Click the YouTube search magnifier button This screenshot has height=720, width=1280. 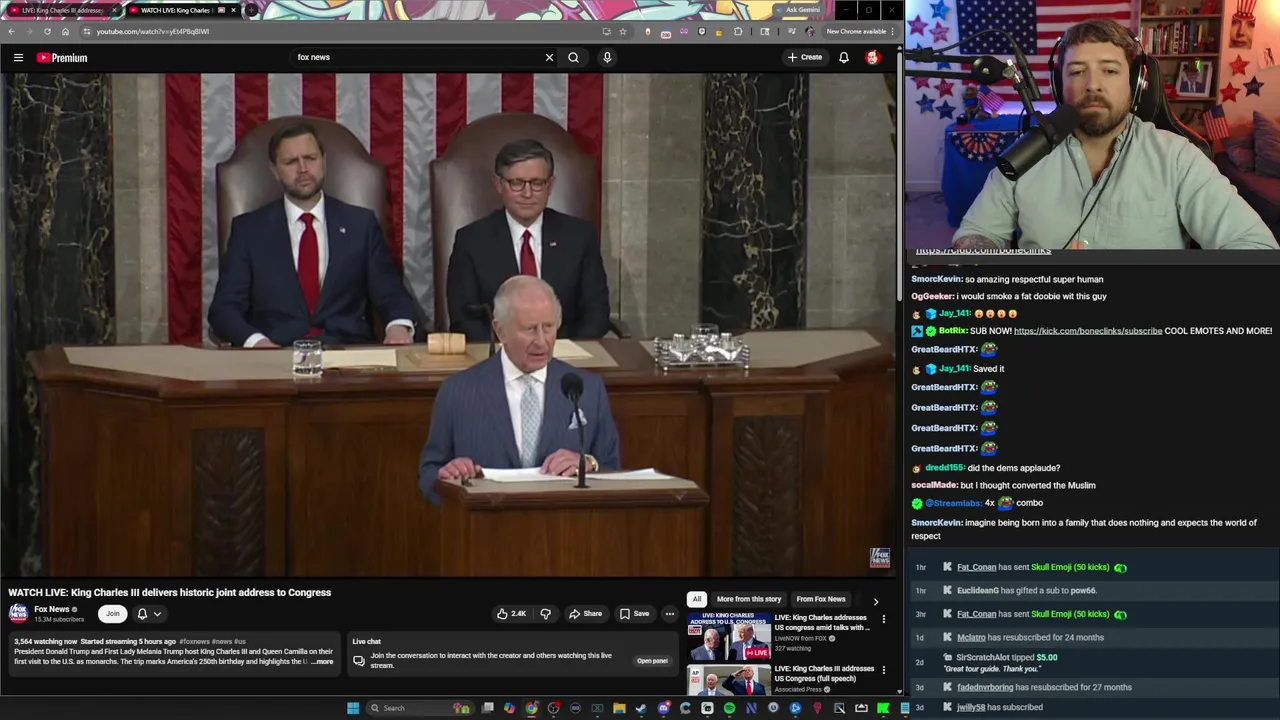573,58
